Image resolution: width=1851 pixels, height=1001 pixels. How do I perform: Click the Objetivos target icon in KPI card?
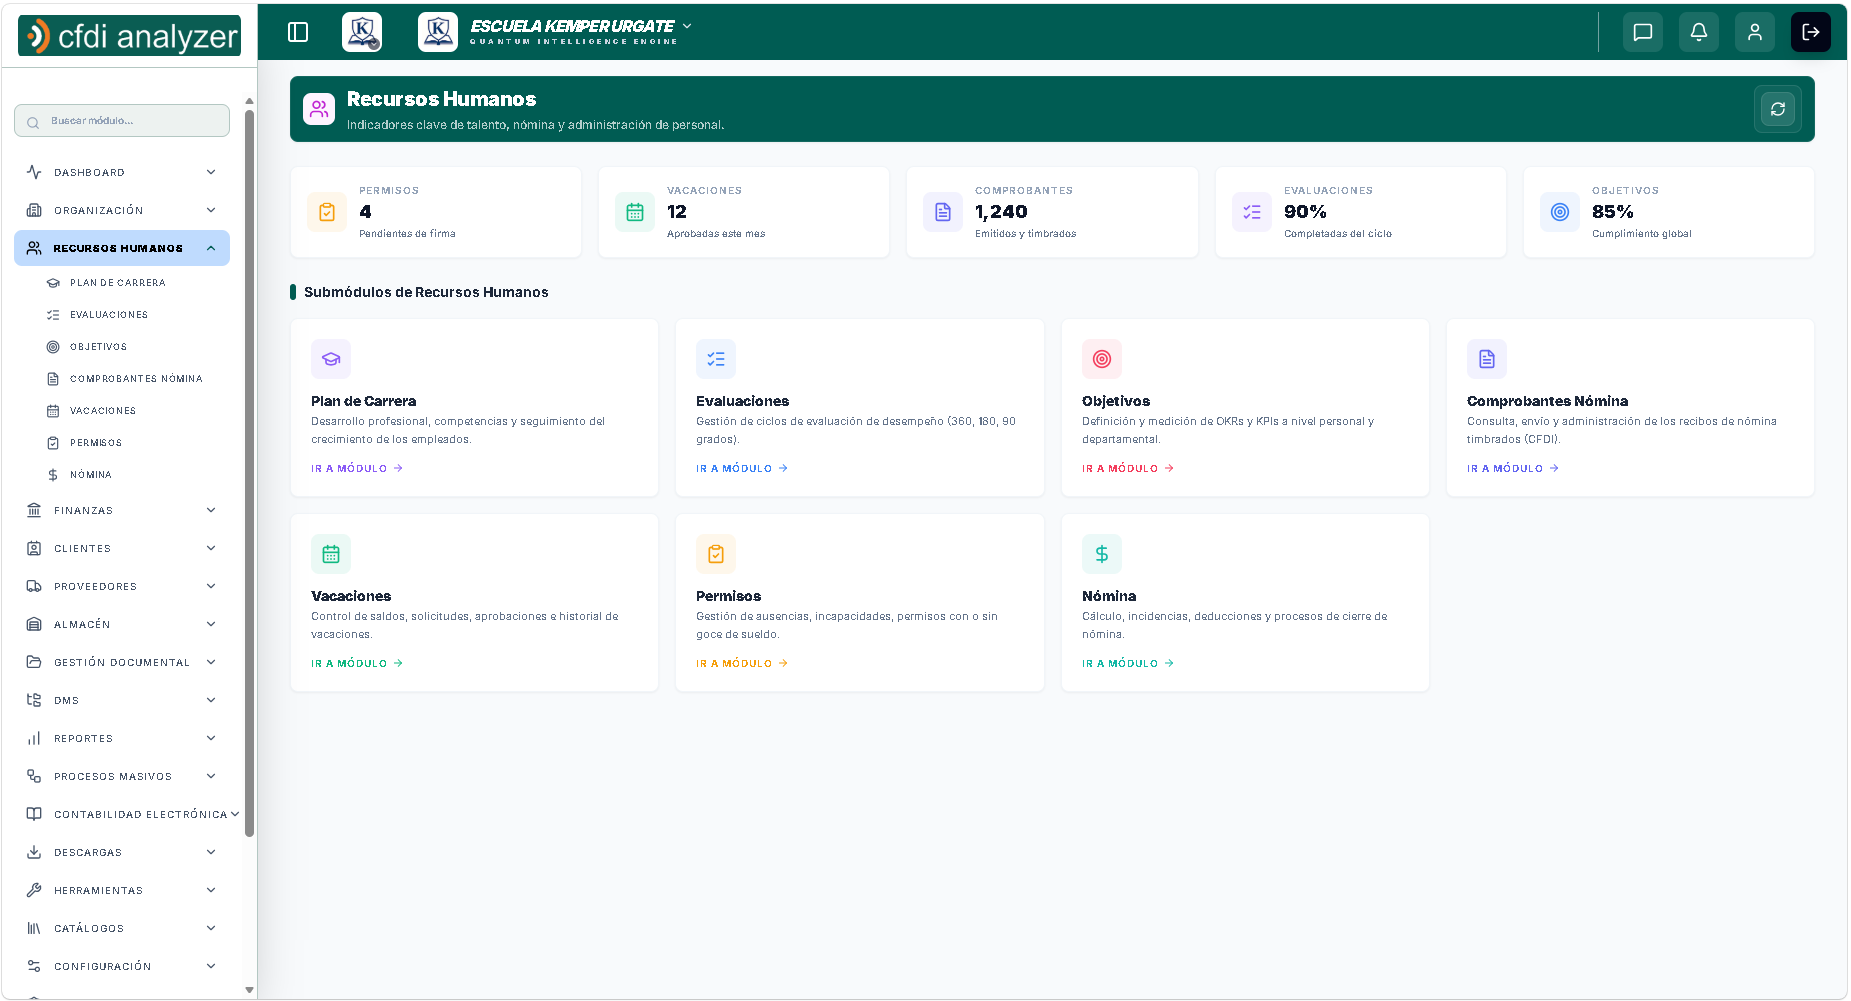coord(1560,212)
